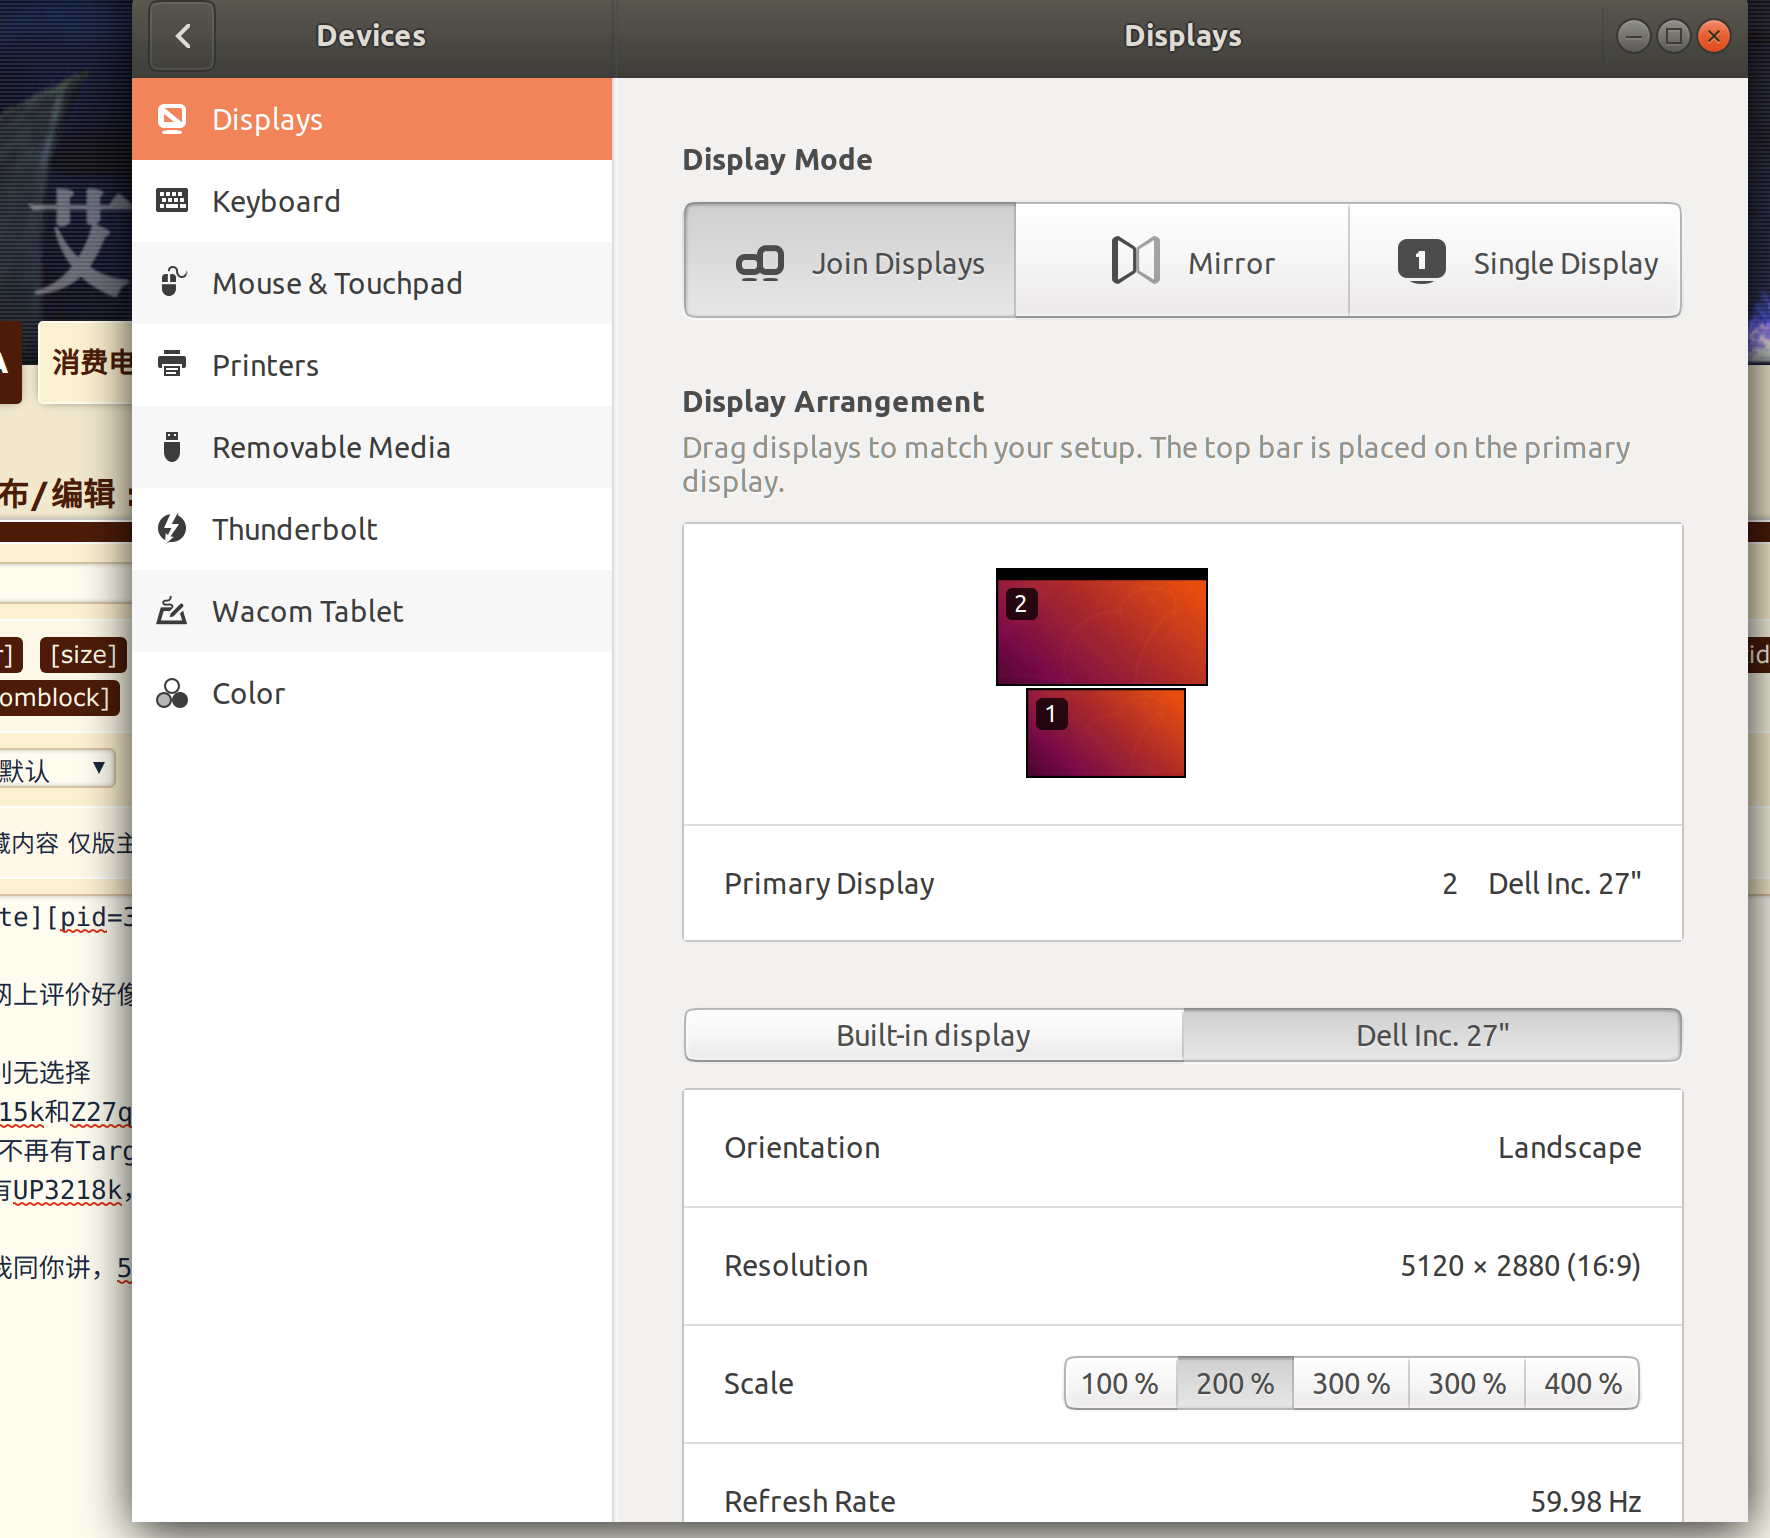Set scale to 100 %

(1120, 1383)
